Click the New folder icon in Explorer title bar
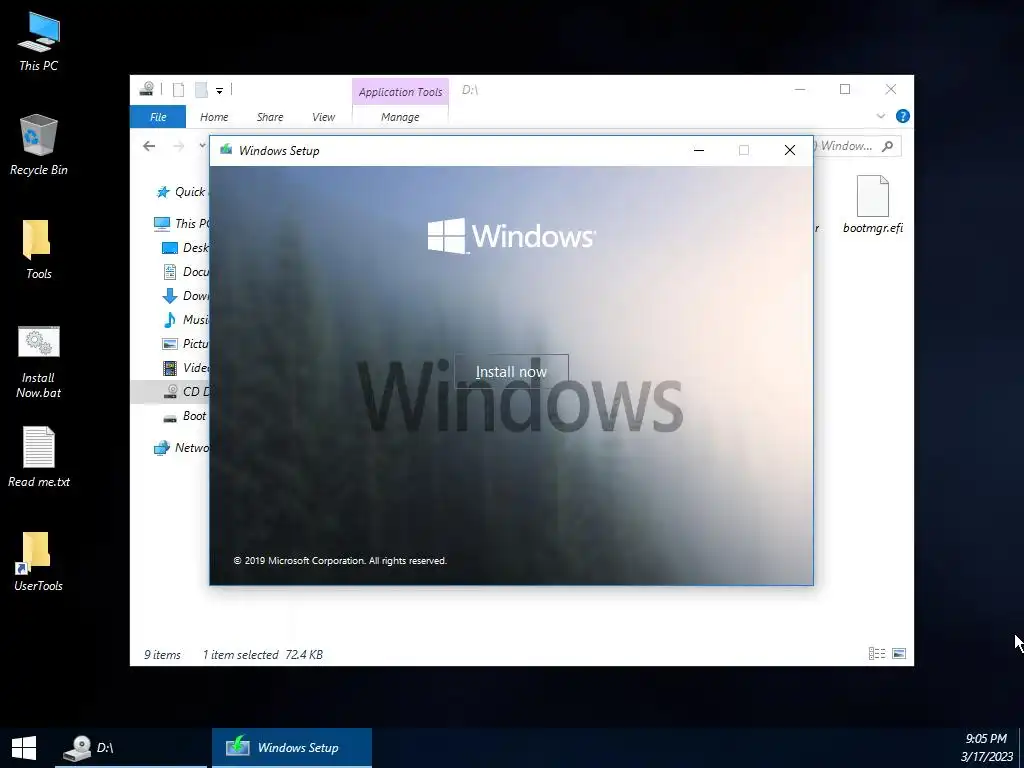This screenshot has width=1024, height=768. pos(201,90)
